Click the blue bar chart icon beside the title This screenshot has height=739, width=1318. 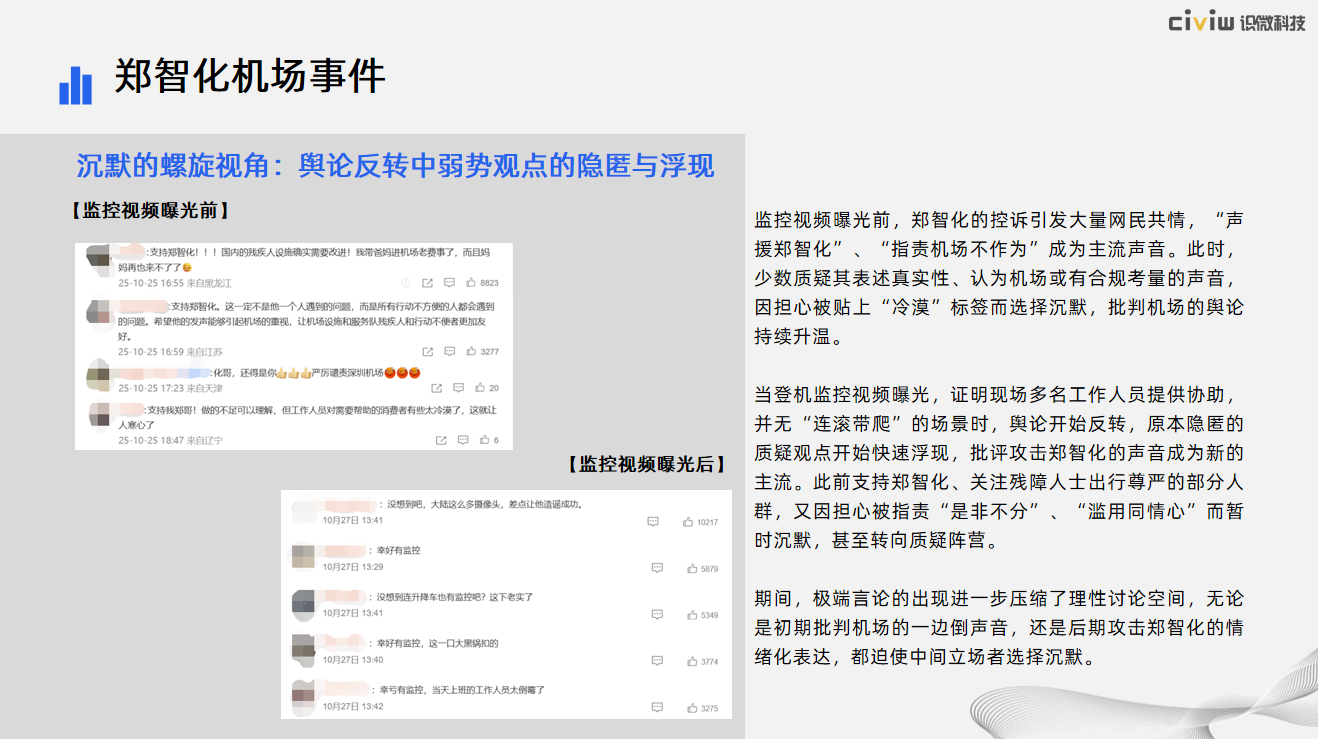point(75,85)
